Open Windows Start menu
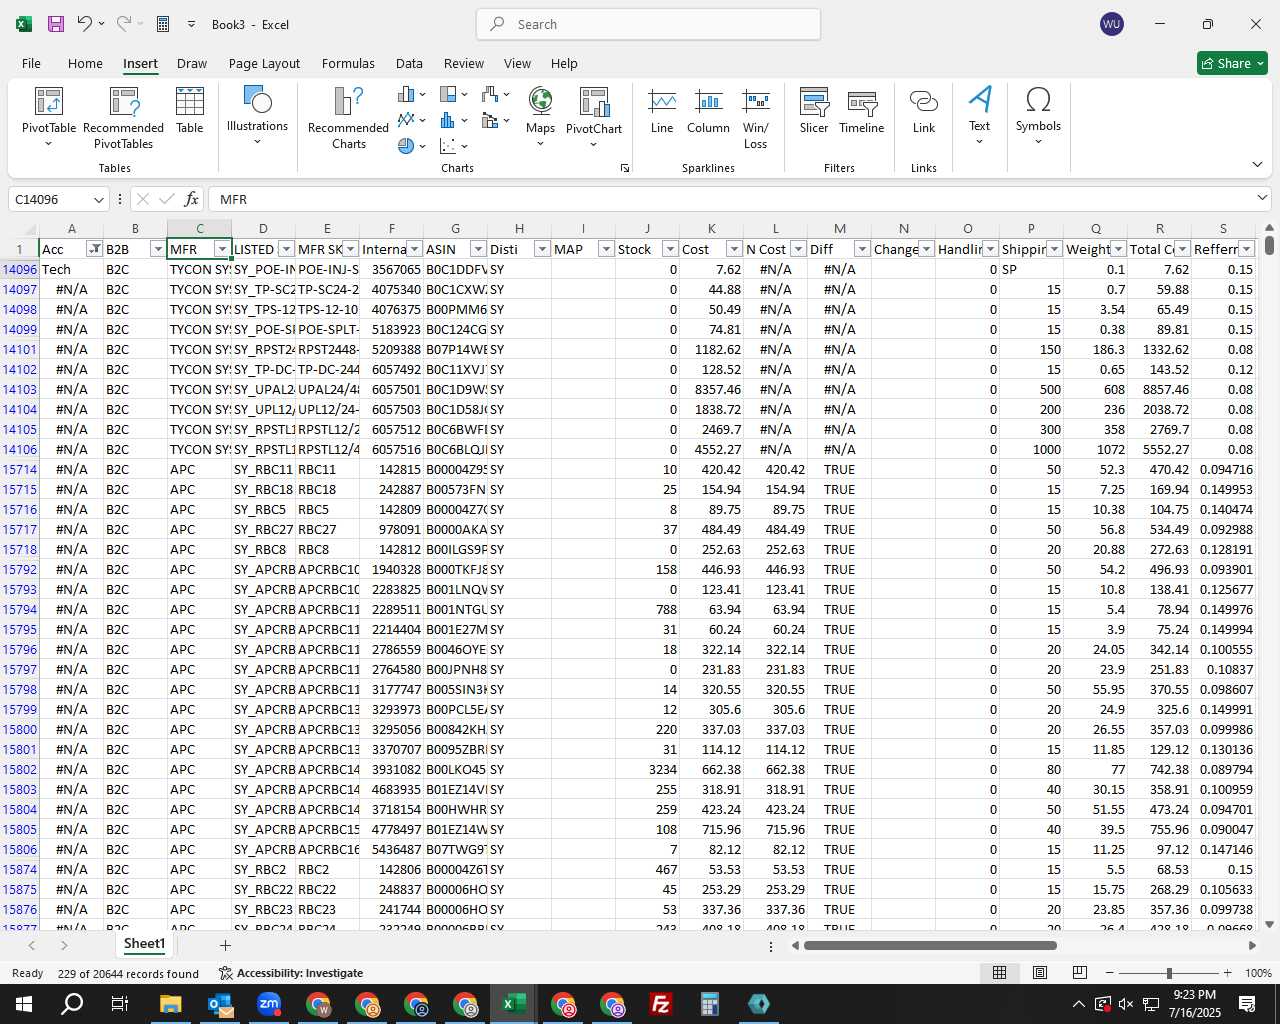The image size is (1280, 1024). click(23, 1004)
